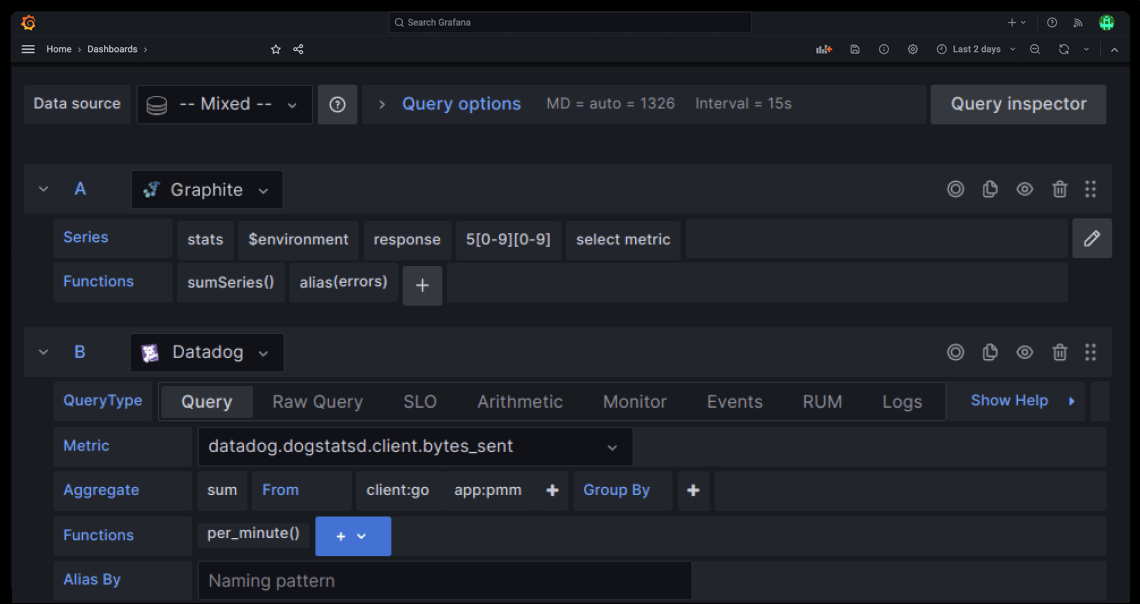Open dashboard insights
Viewport: 1140px width, 604px height.
click(x=883, y=48)
